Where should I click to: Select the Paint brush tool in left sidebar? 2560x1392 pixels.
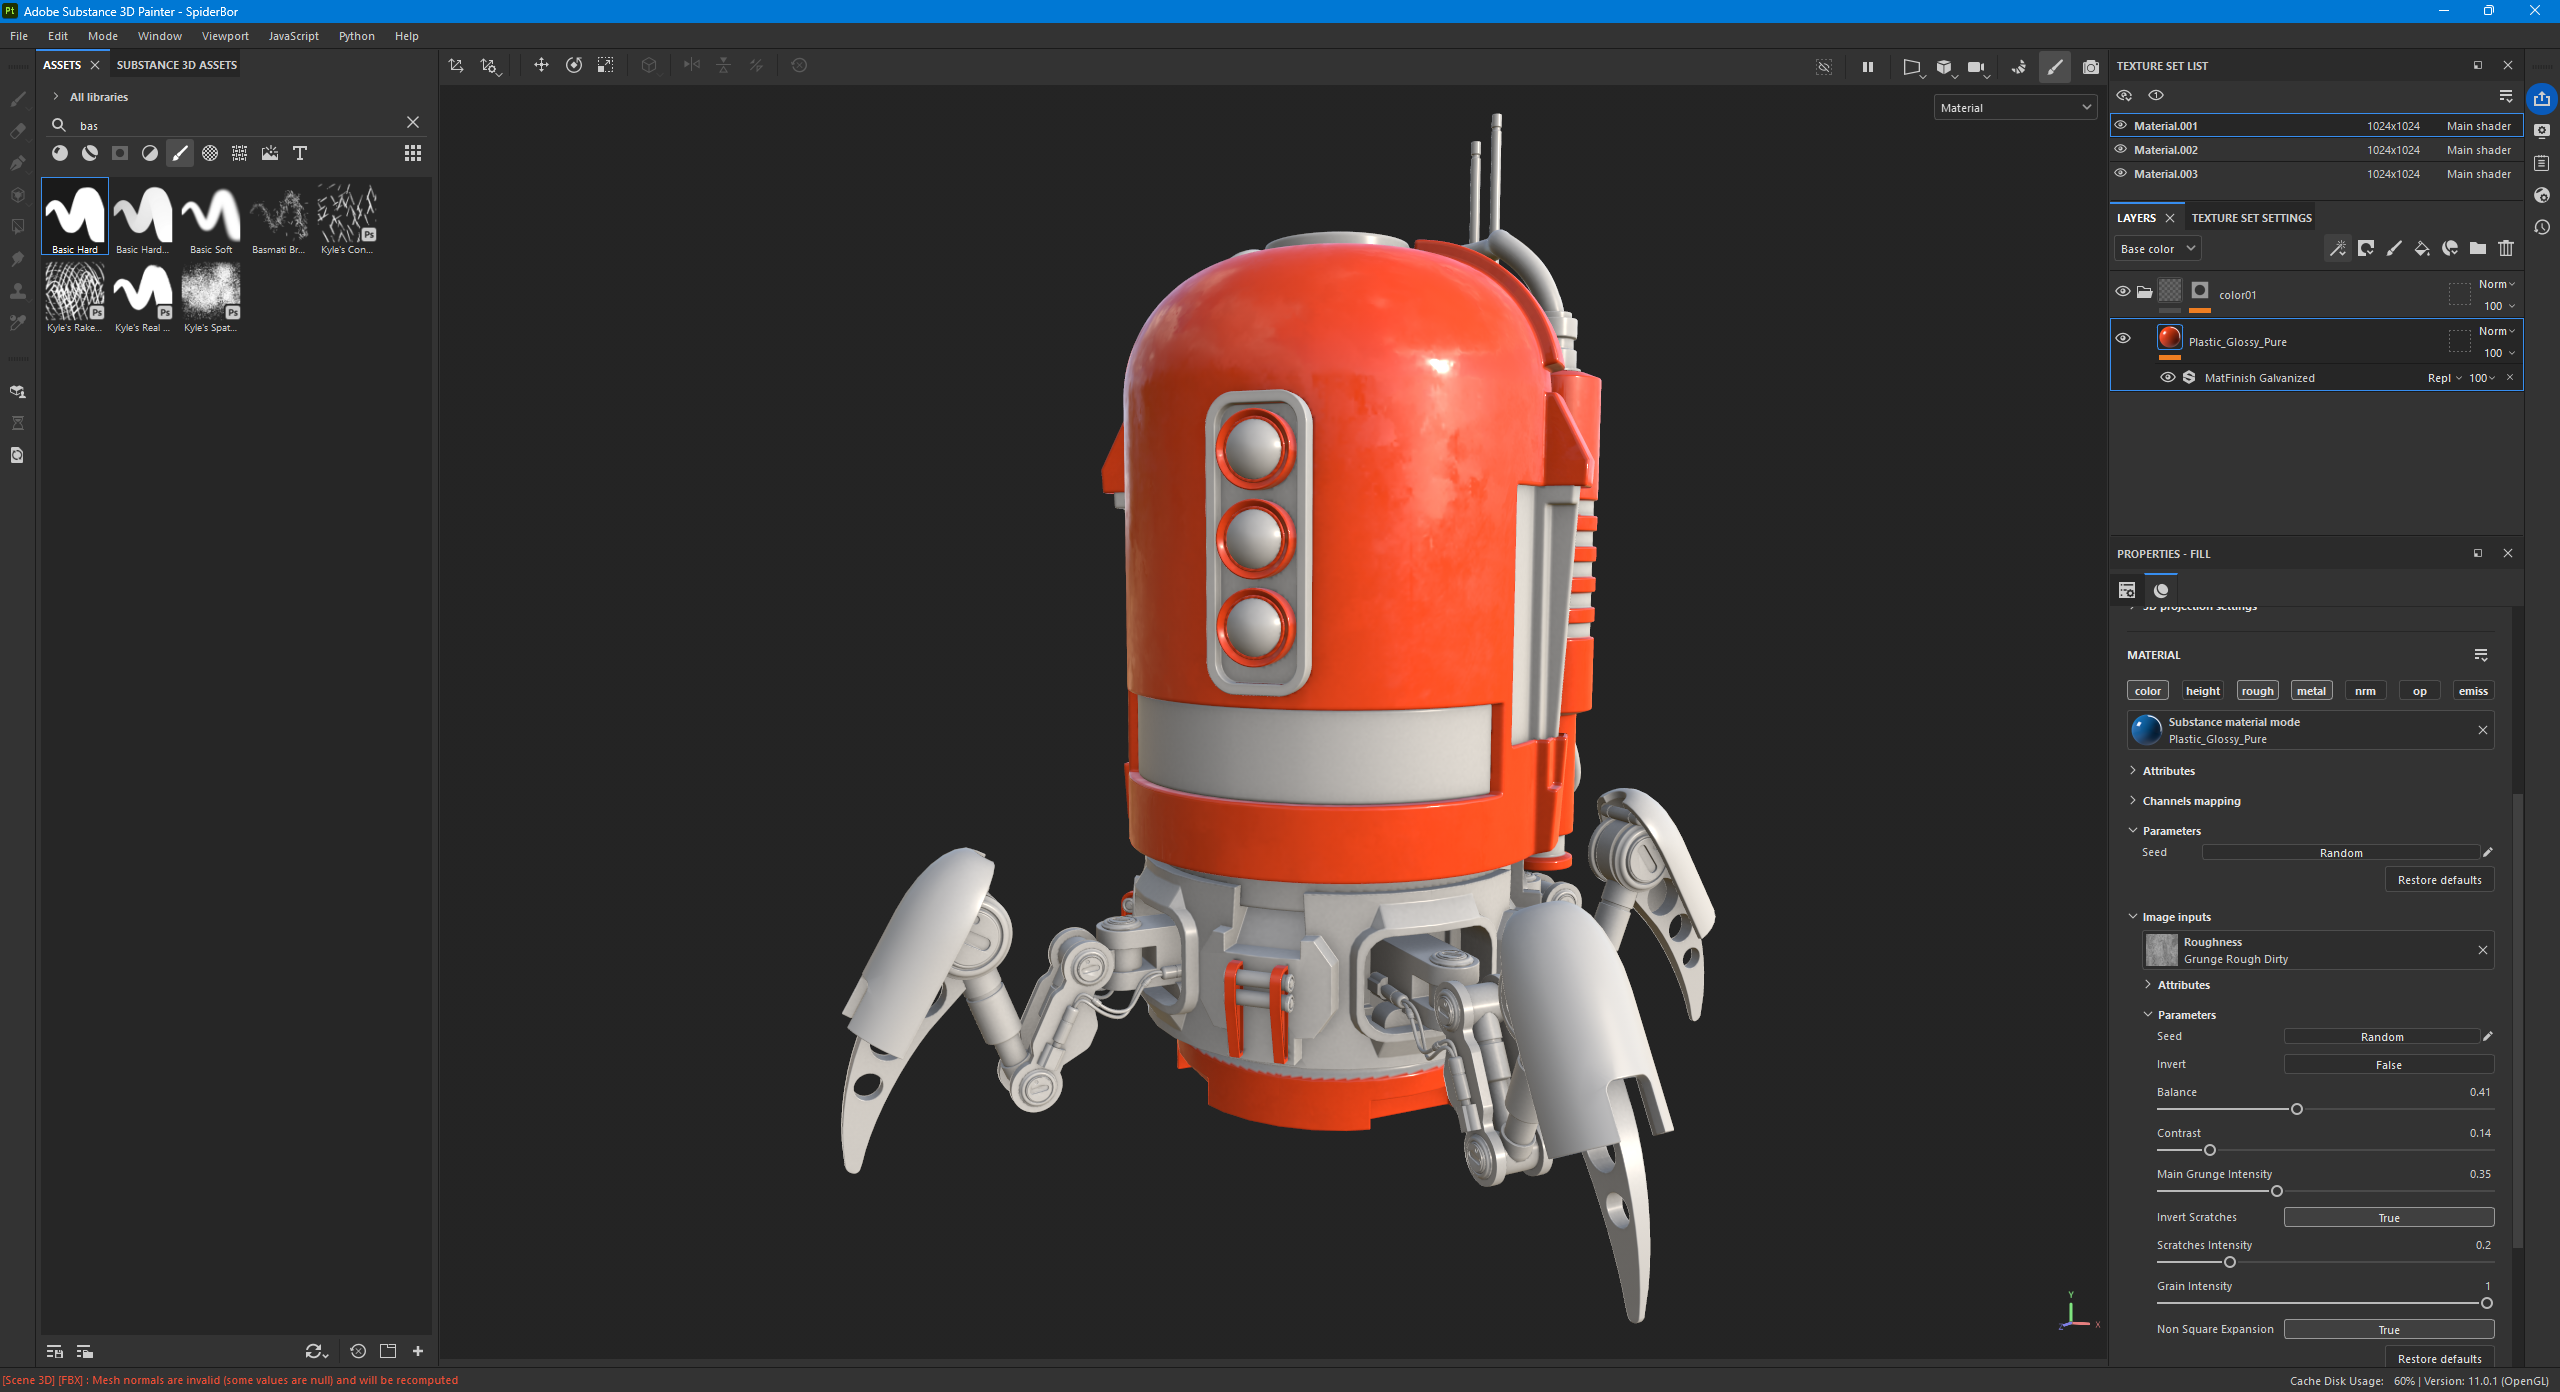[17, 99]
